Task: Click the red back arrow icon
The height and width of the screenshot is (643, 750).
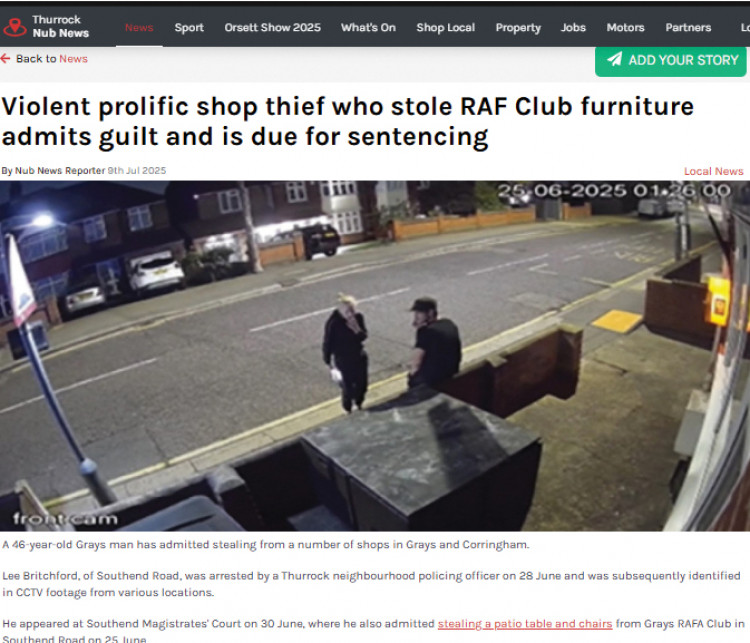Action: coord(5,59)
